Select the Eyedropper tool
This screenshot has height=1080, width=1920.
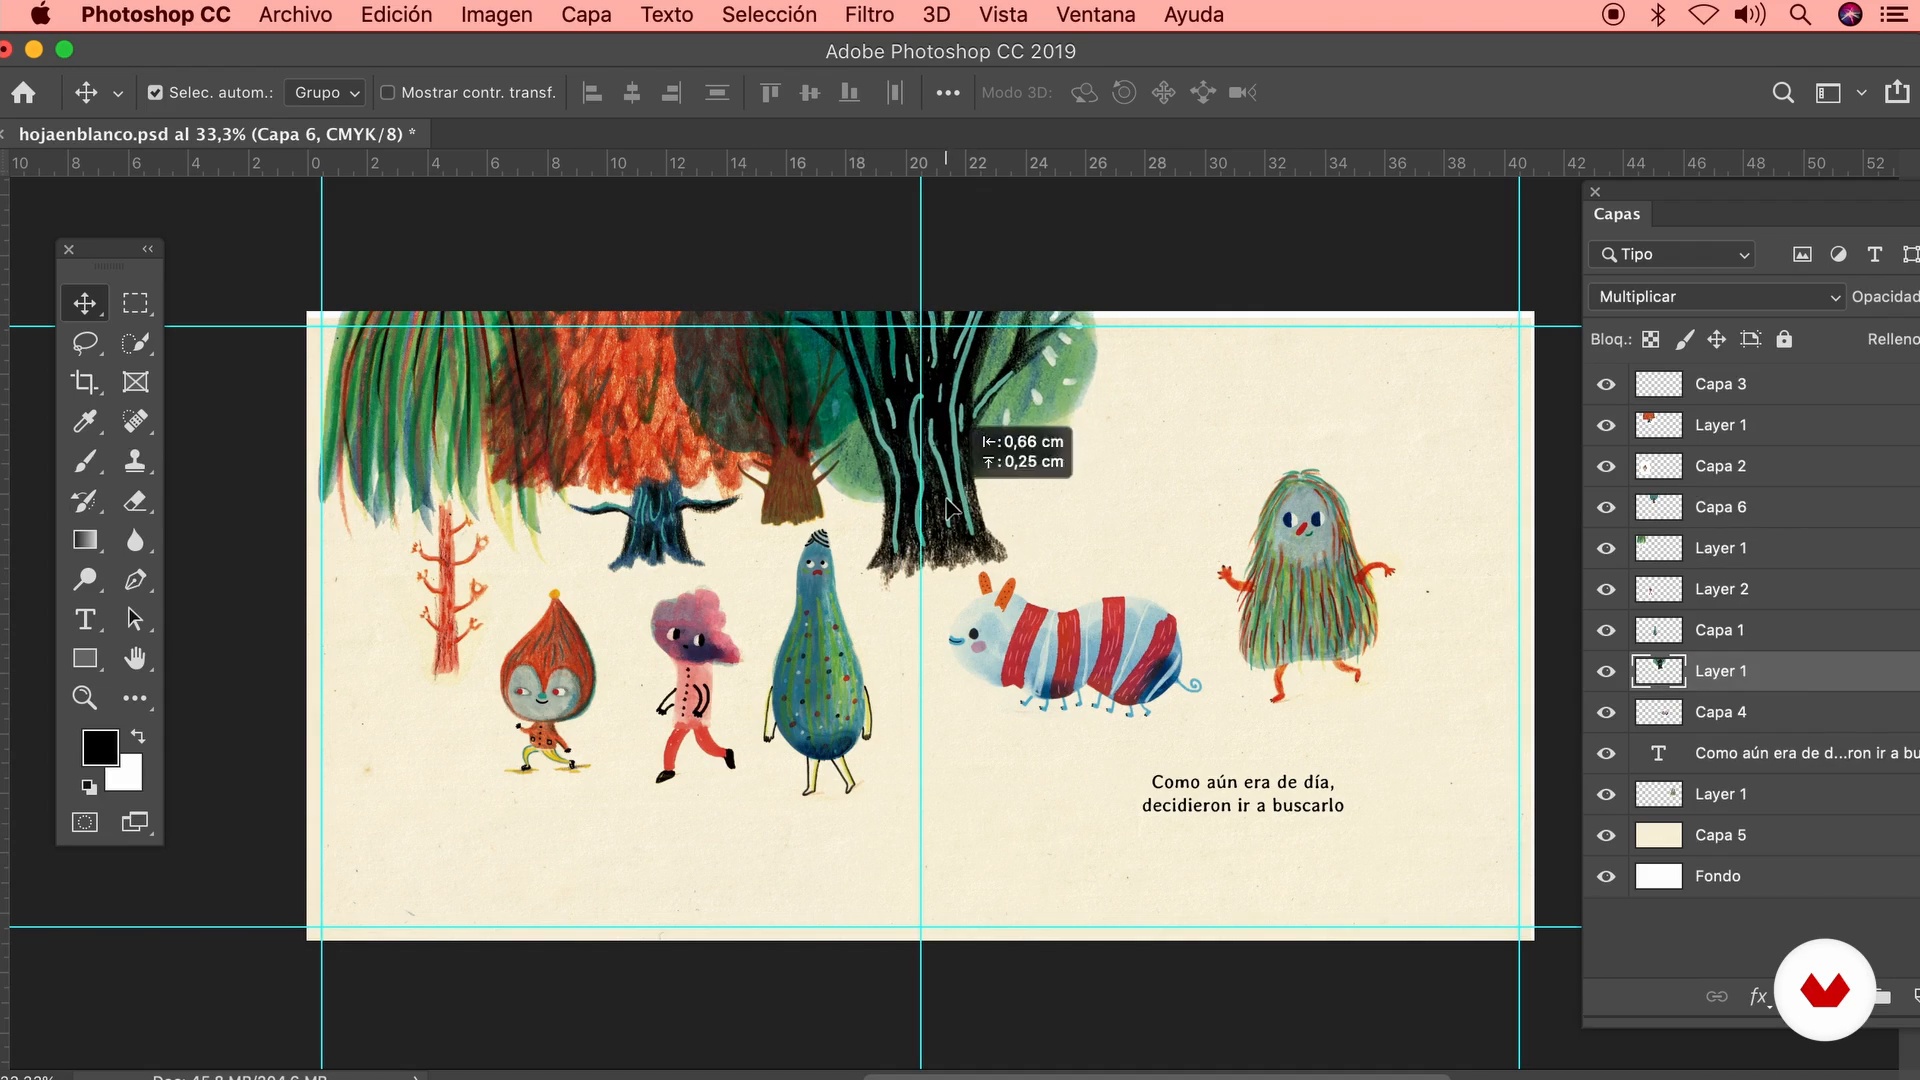point(85,421)
